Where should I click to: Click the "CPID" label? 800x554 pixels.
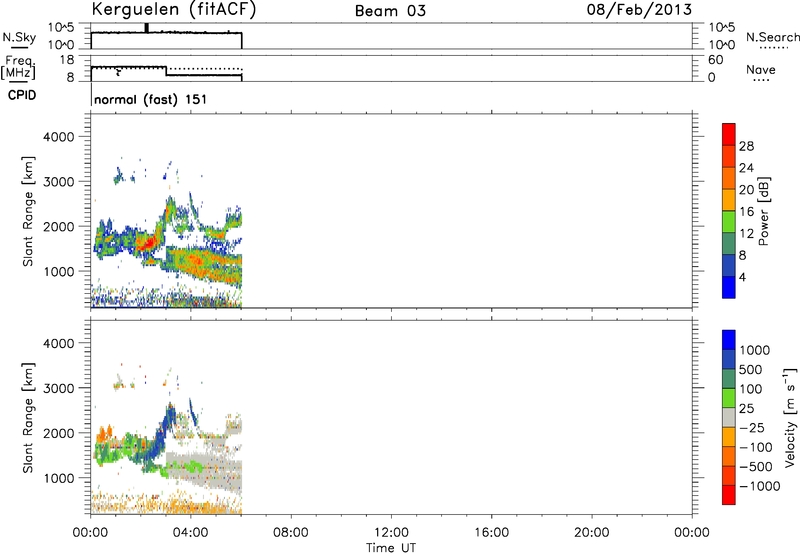tap(22, 95)
